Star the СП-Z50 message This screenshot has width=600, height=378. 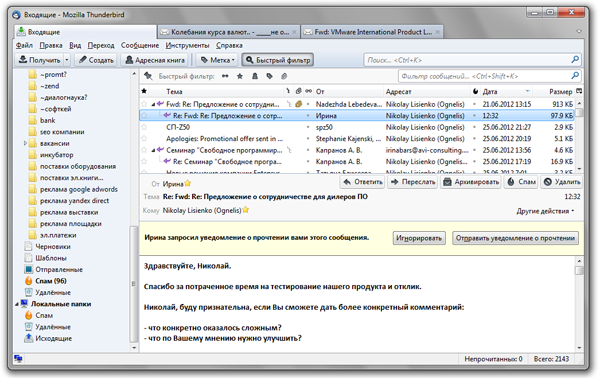(144, 127)
